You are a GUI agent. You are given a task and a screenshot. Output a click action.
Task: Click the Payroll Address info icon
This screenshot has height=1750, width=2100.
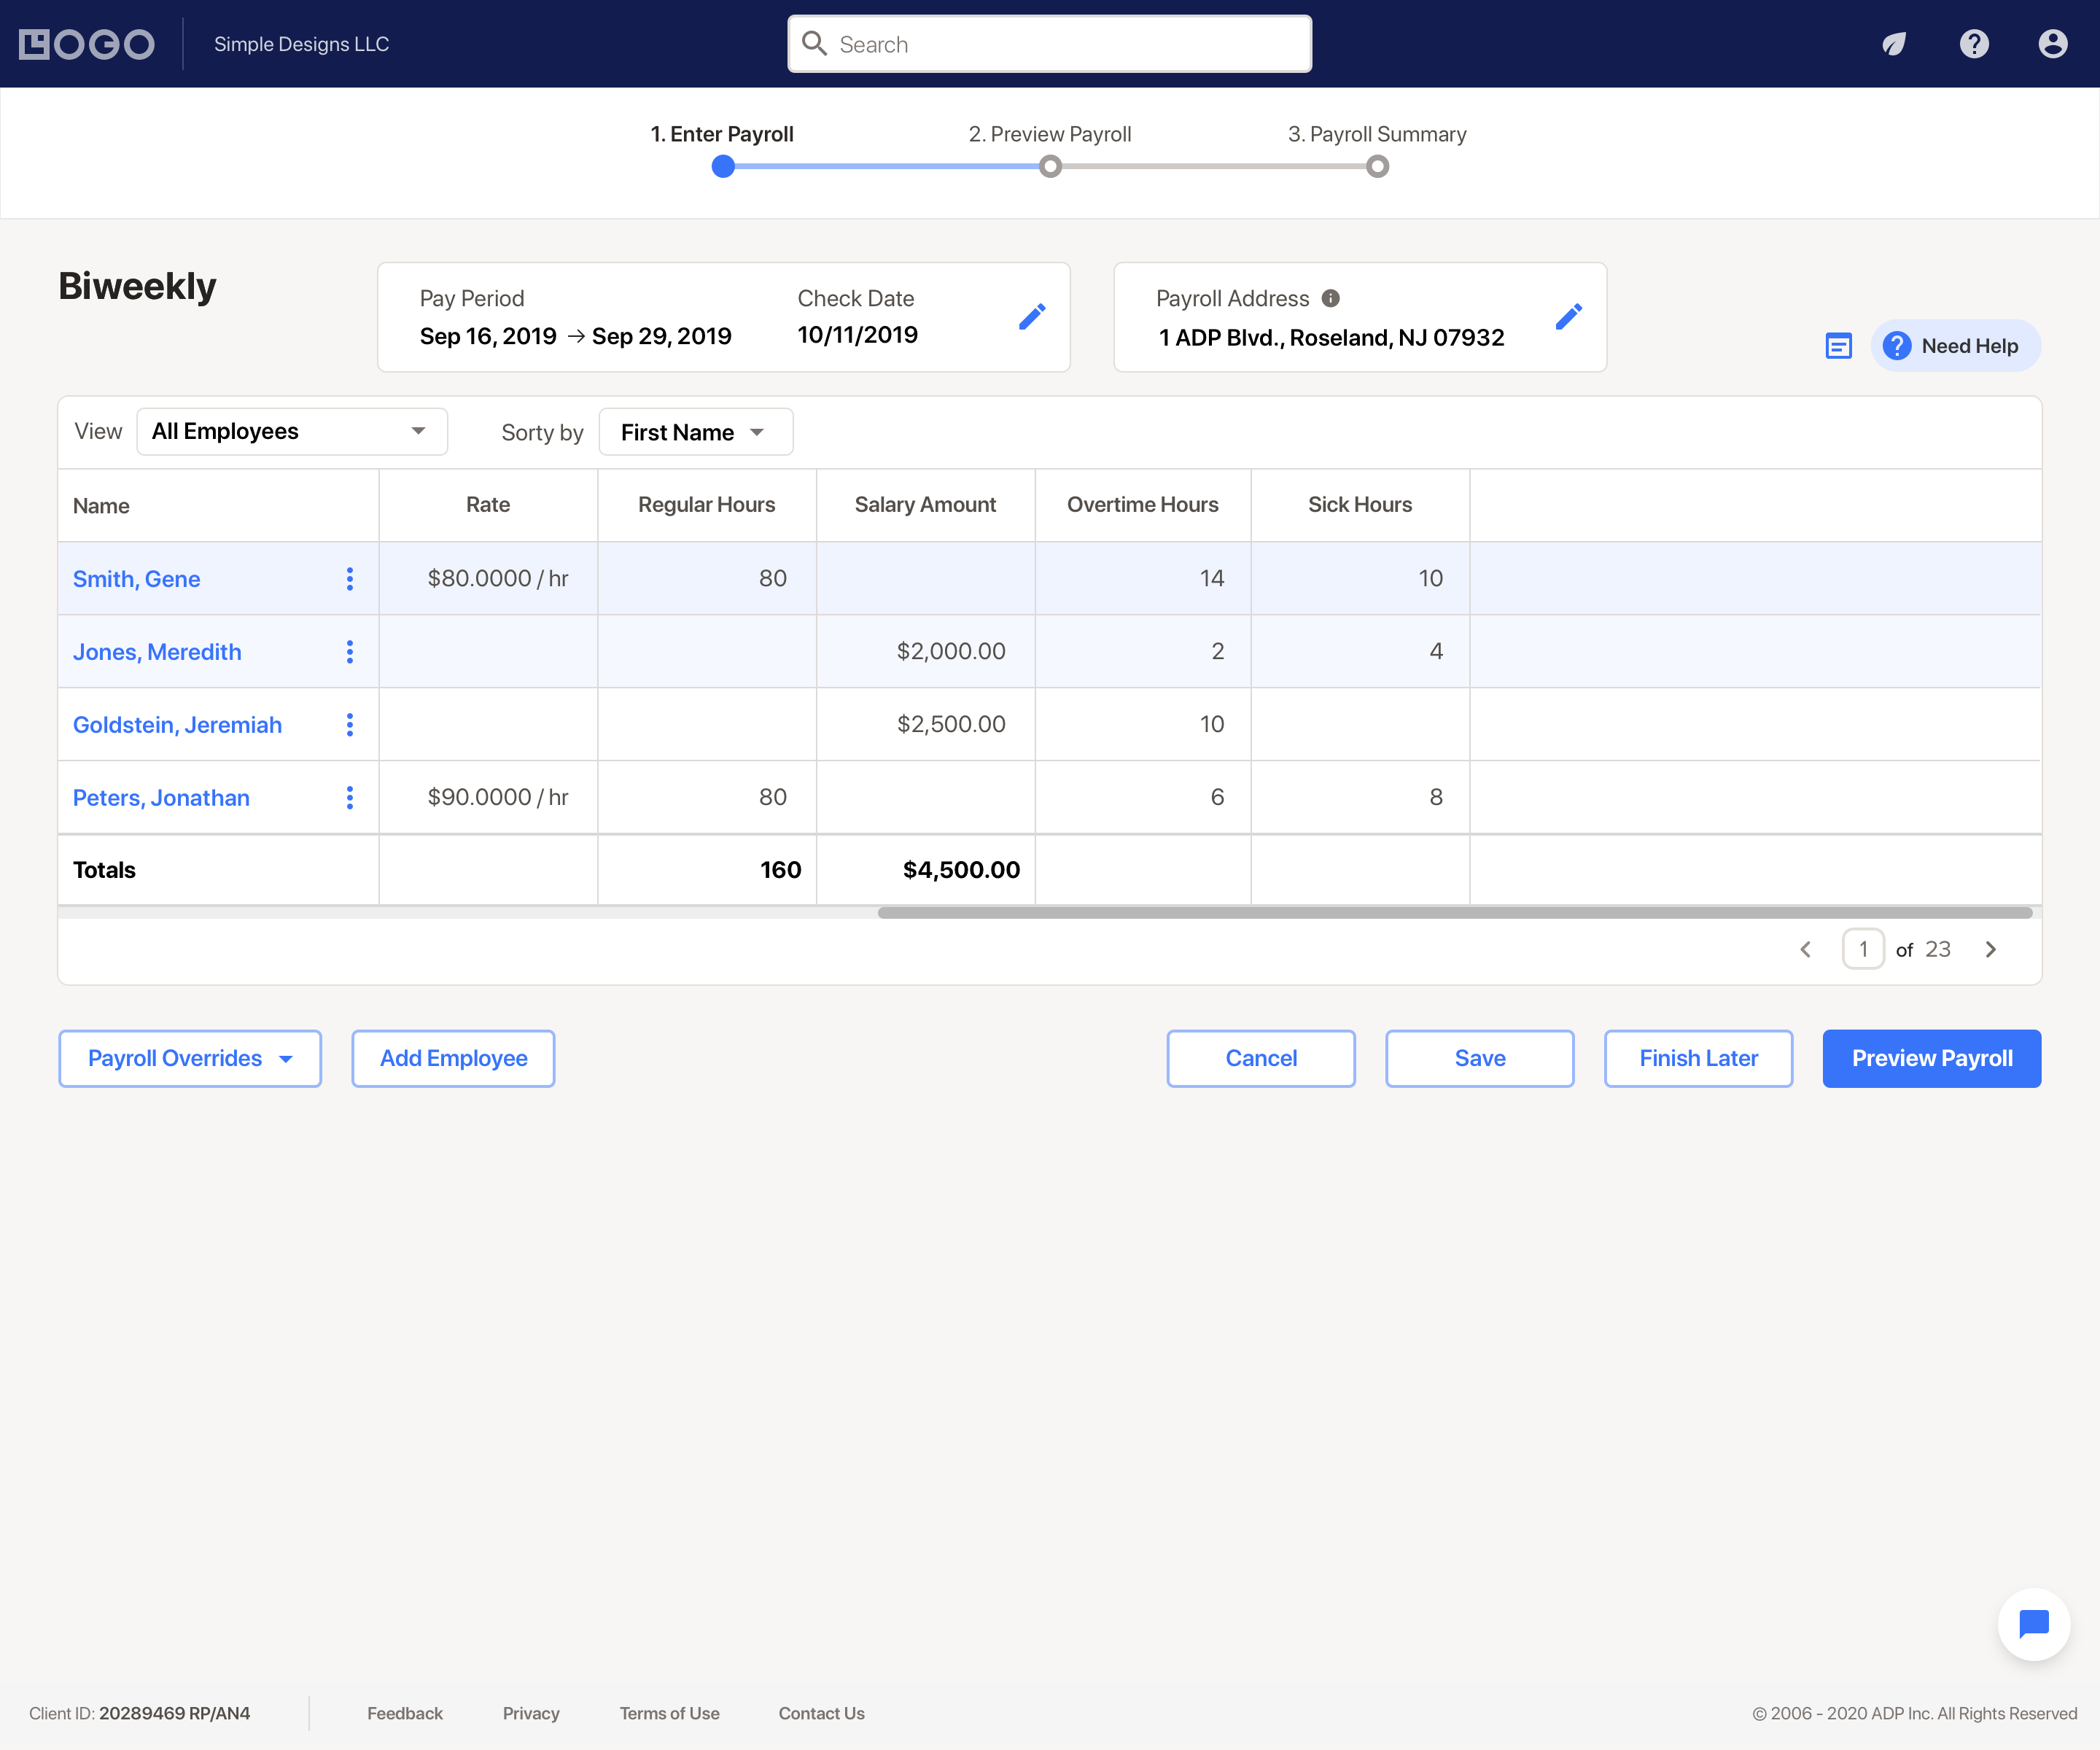pyautogui.click(x=1330, y=298)
